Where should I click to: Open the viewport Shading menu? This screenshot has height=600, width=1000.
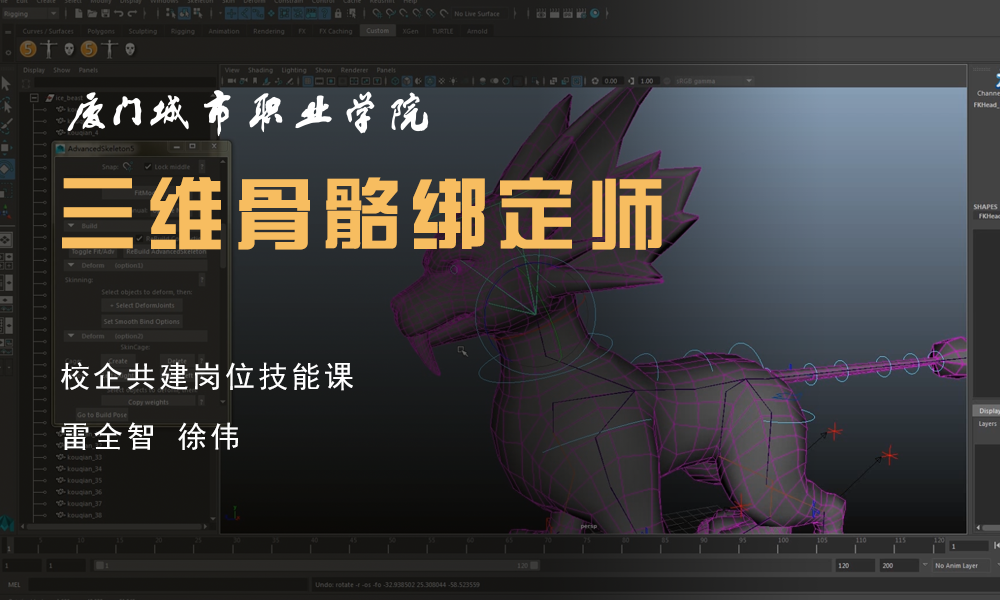pos(260,70)
